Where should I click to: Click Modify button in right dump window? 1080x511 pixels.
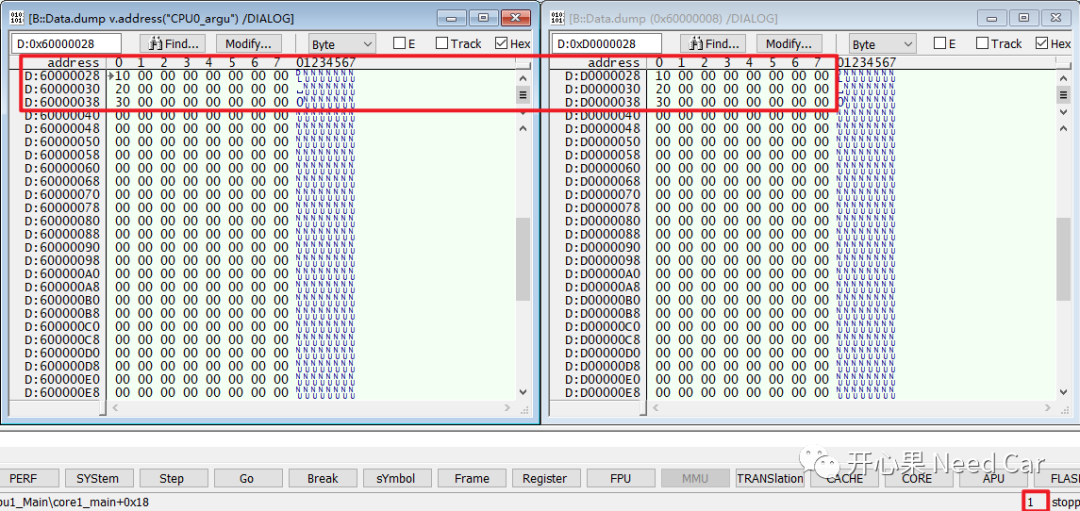tap(789, 44)
